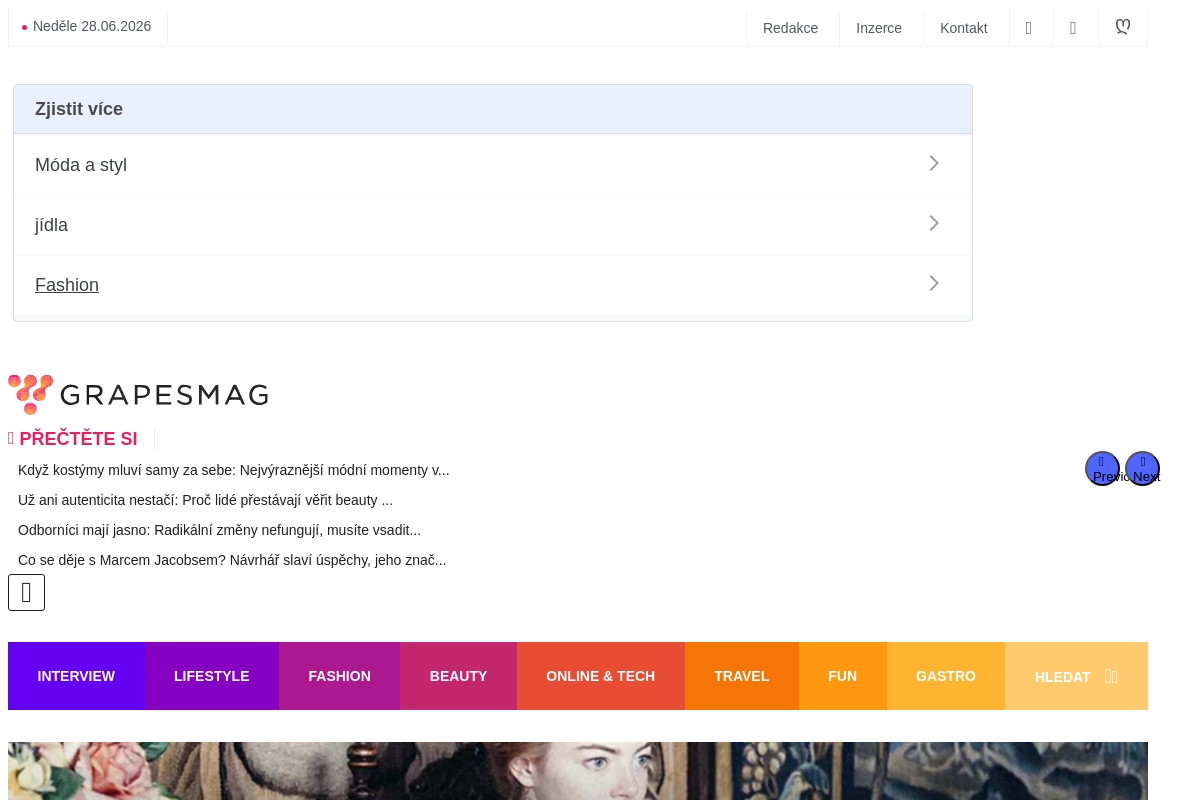
Task: Click the heart-shaped icon in top bar
Action: click(x=1123, y=27)
